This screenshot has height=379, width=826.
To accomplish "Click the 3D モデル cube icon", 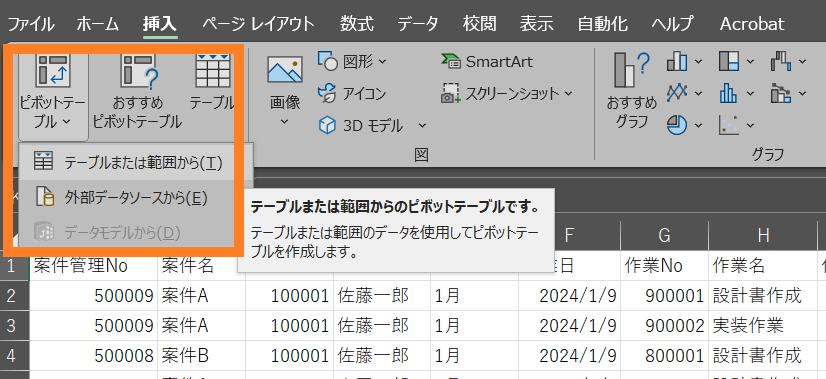I will tap(328, 126).
